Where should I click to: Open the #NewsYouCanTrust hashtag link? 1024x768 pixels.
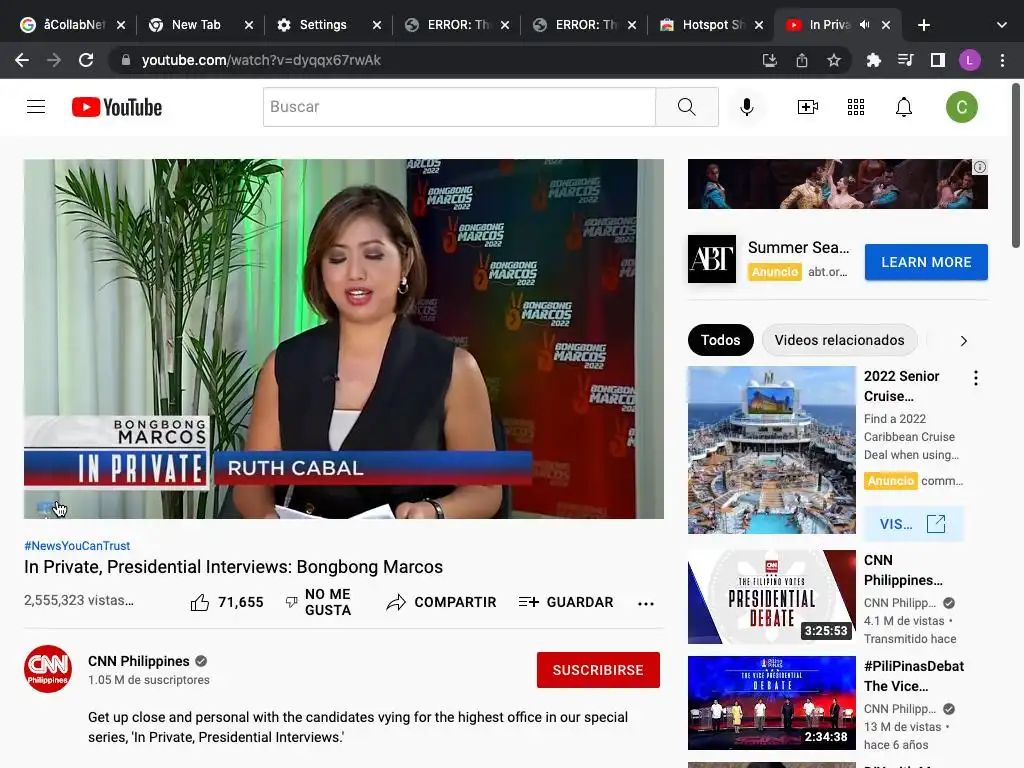click(77, 545)
